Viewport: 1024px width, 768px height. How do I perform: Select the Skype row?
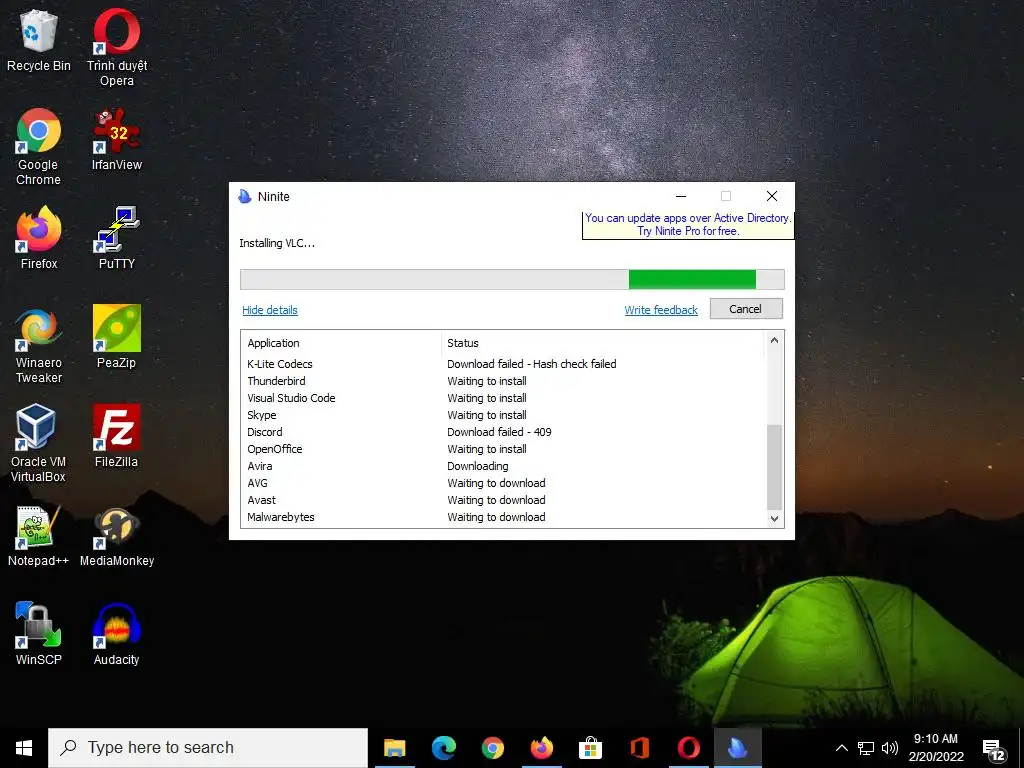(x=503, y=415)
